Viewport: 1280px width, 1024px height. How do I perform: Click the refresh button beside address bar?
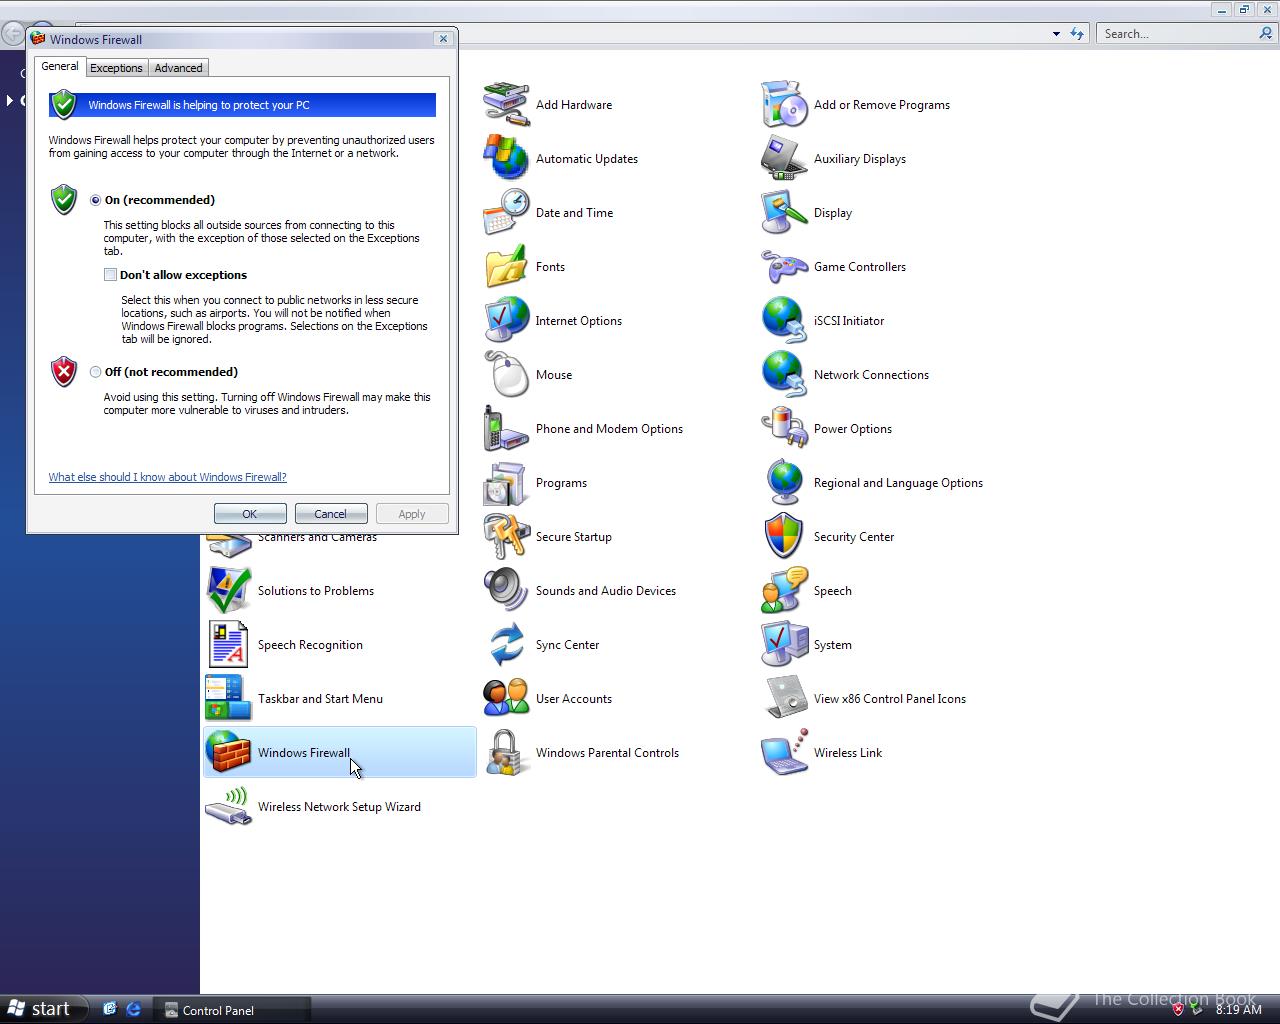tap(1077, 34)
